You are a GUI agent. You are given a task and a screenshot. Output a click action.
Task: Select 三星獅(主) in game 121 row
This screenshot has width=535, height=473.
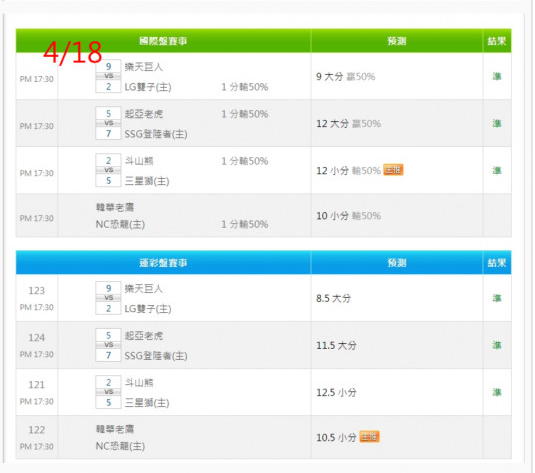pos(147,403)
